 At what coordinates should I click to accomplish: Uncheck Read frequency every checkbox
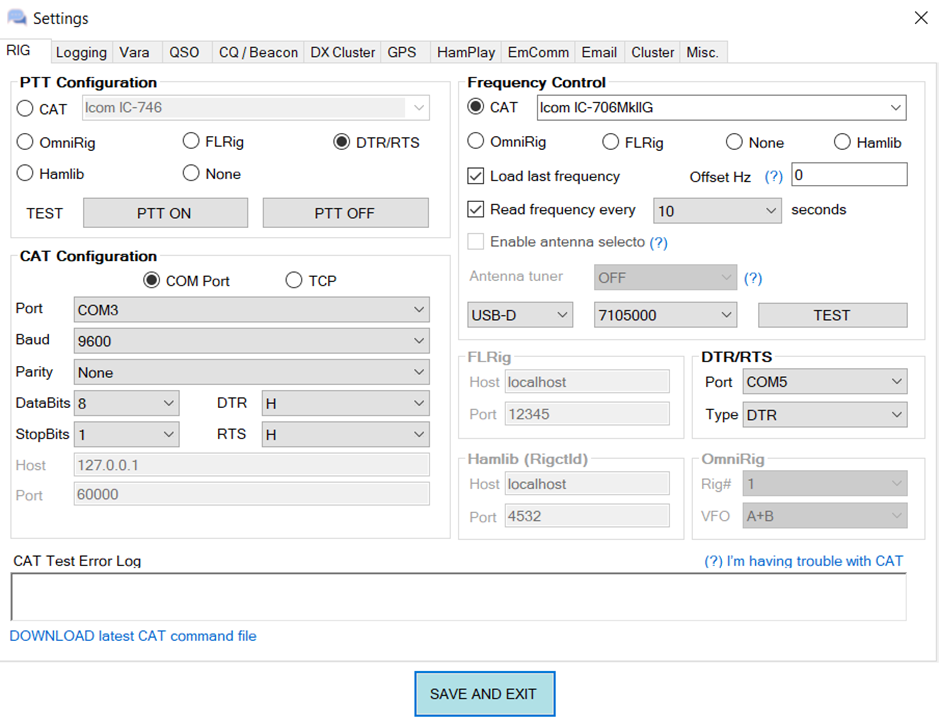click(x=476, y=210)
